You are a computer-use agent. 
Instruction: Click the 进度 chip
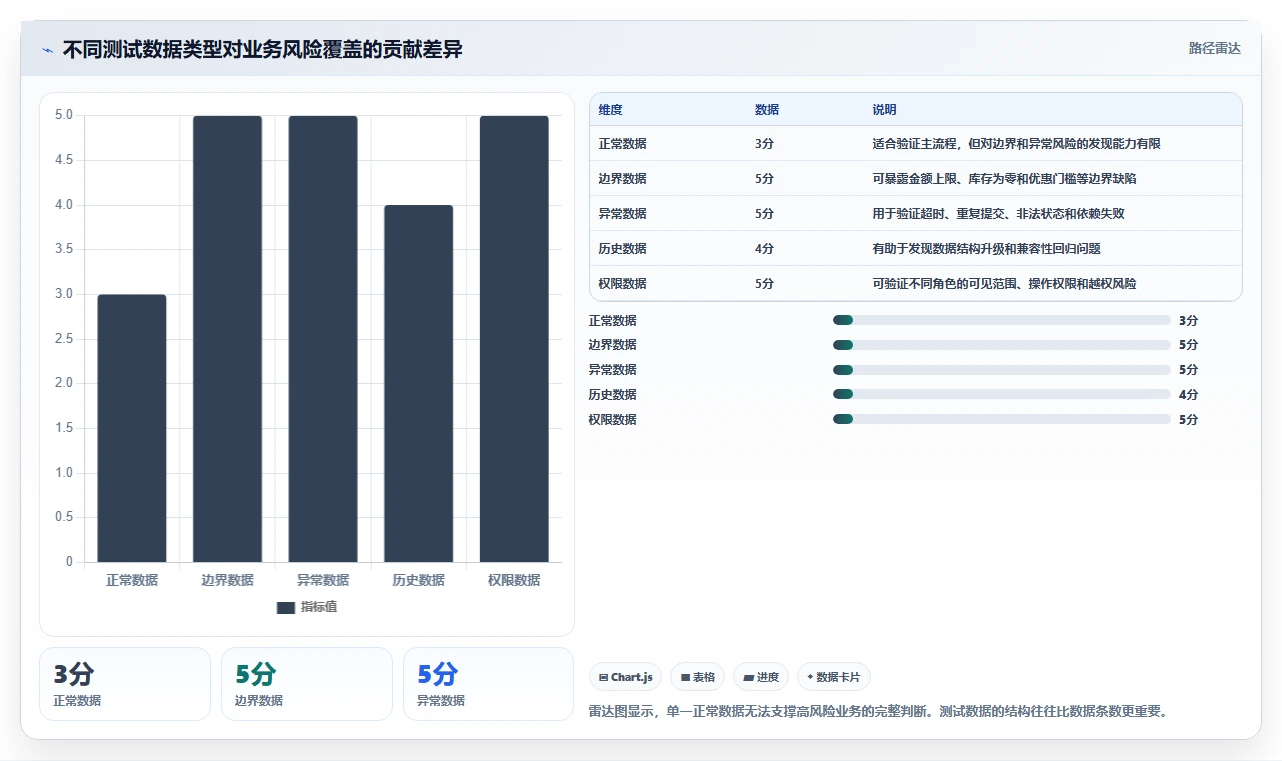pyautogui.click(x=761, y=677)
